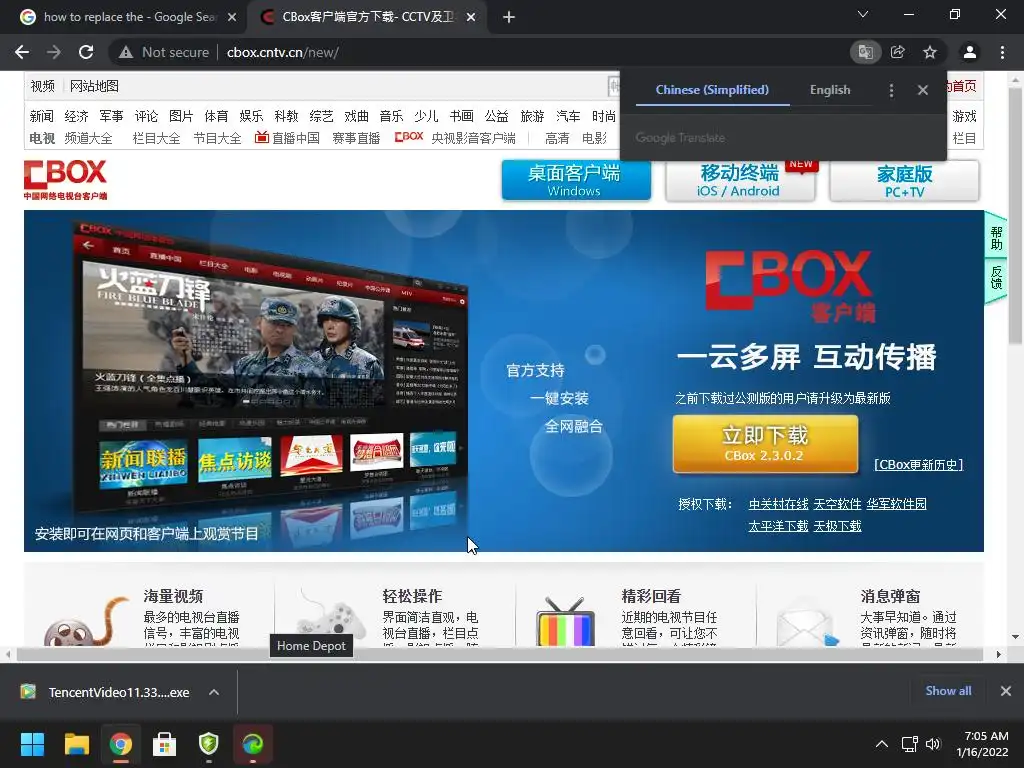Select Chinese (Simplified) in translate popup
Viewport: 1024px width, 768px height.
(x=712, y=90)
